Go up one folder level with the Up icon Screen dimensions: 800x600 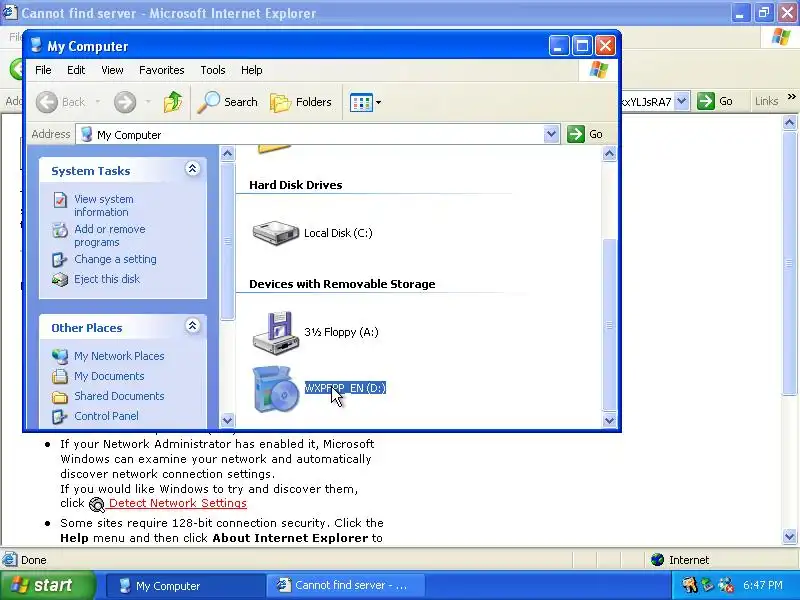coord(173,102)
